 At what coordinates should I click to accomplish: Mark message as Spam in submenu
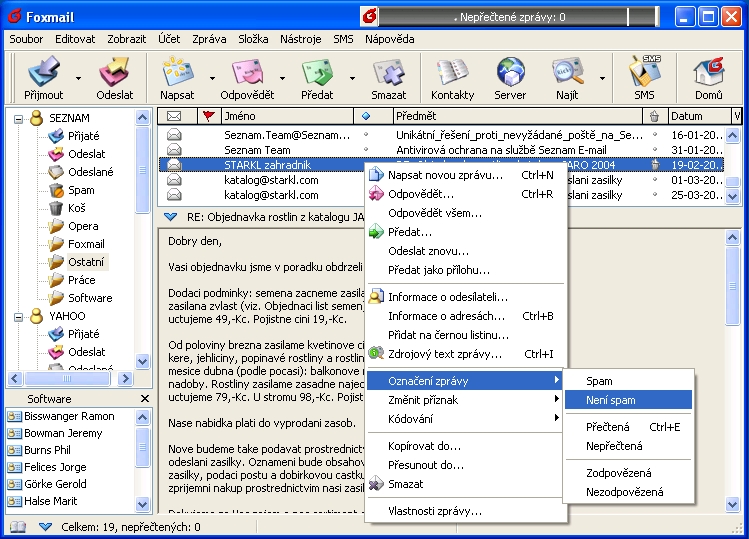coord(628,381)
